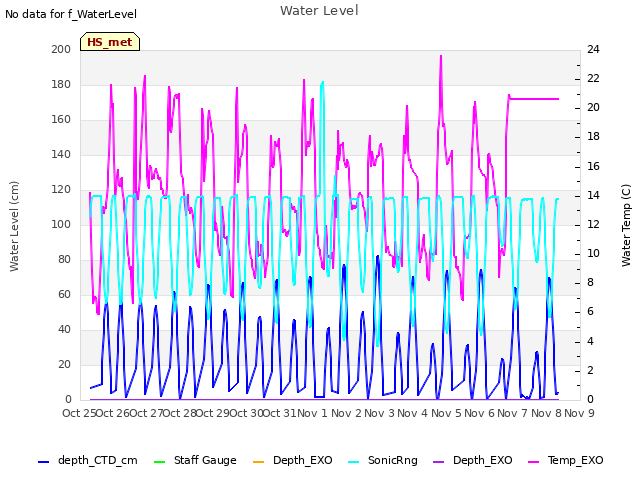Click the 'No data for f_WaterLevel' message
640x480 pixels.
click(71, 14)
